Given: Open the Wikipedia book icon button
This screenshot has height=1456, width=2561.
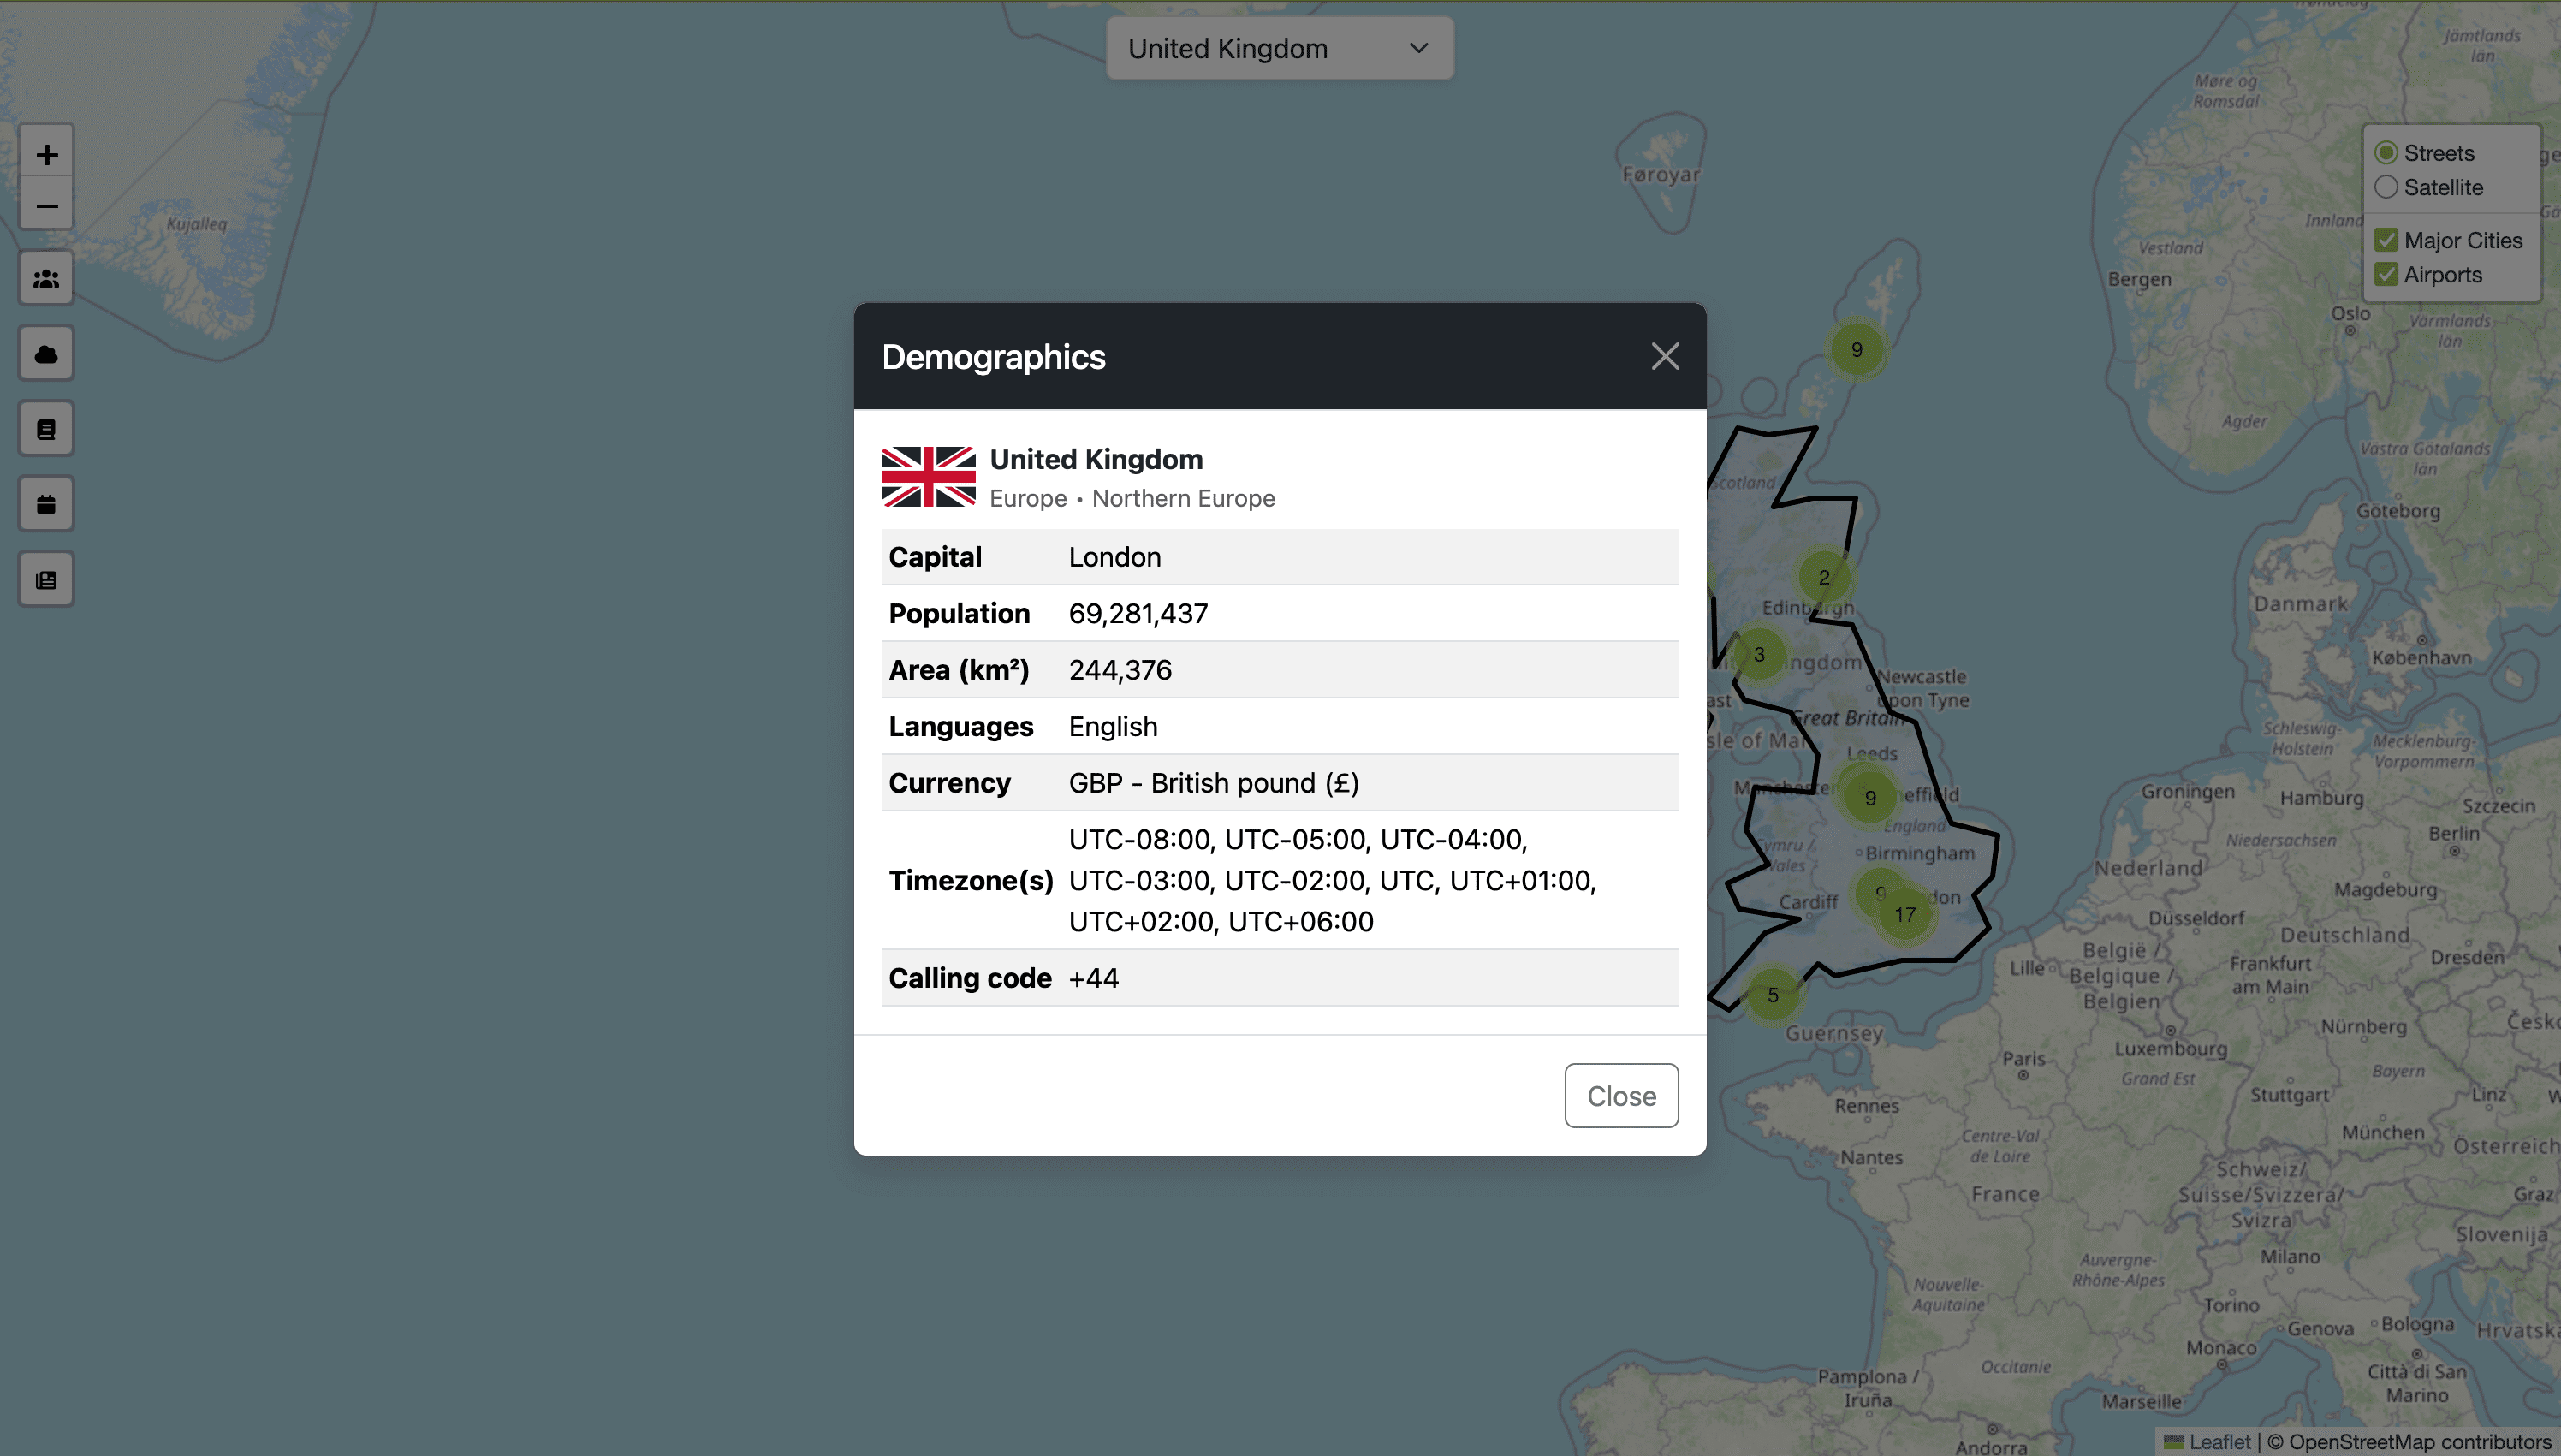Looking at the screenshot, I should click(x=46, y=429).
